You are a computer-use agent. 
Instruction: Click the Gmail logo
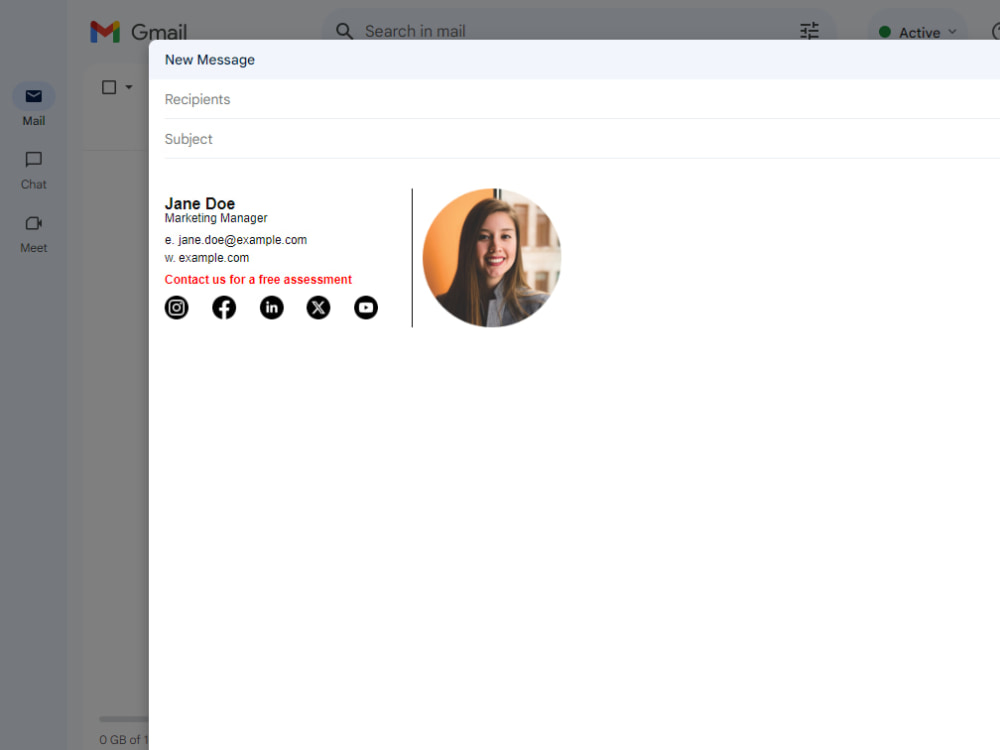click(138, 31)
